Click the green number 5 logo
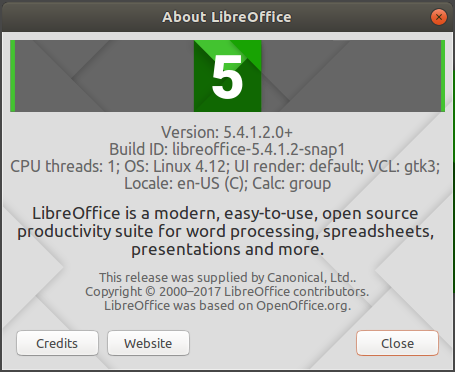 click(x=227, y=76)
